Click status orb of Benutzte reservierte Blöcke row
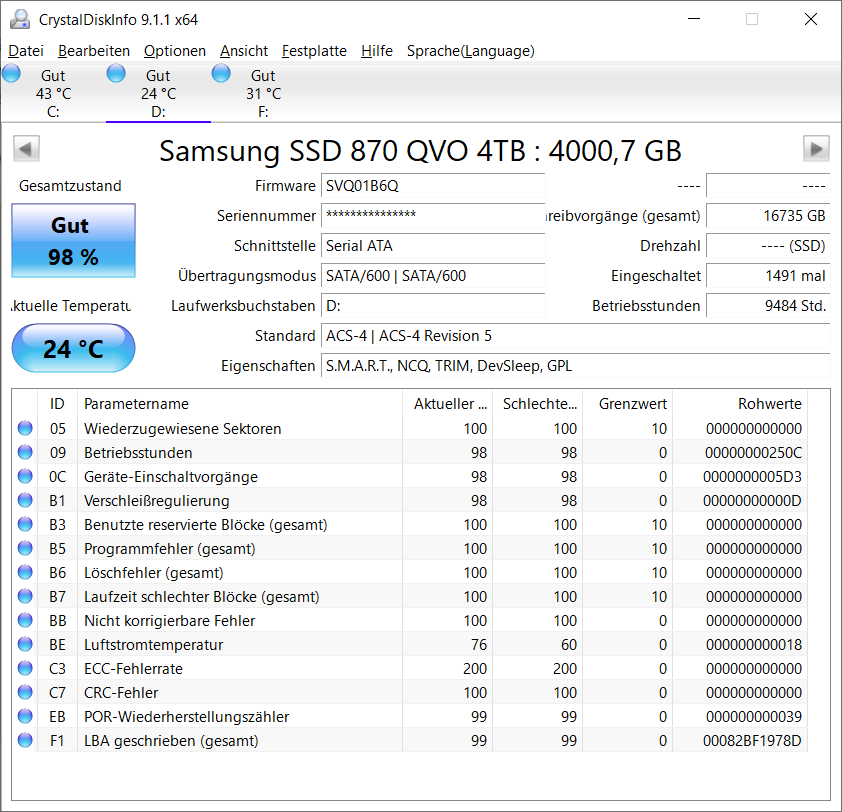This screenshot has height=812, width=842. click(x=25, y=525)
